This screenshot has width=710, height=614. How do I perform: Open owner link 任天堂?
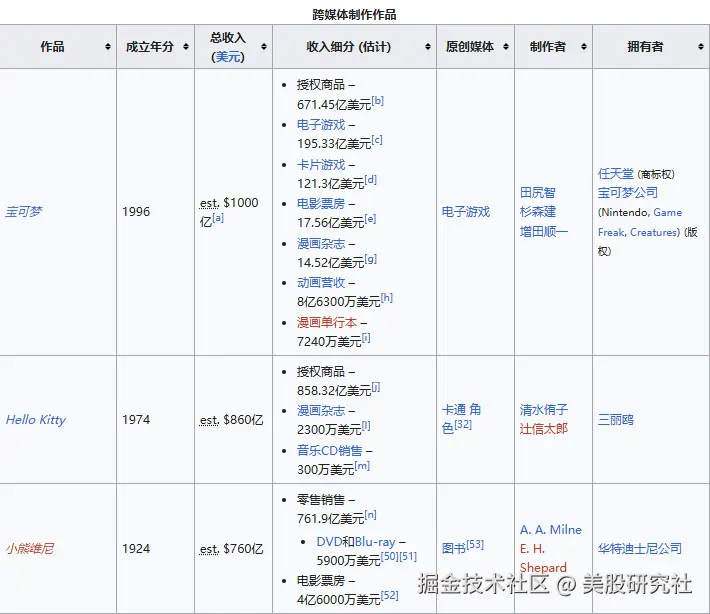coord(616,173)
